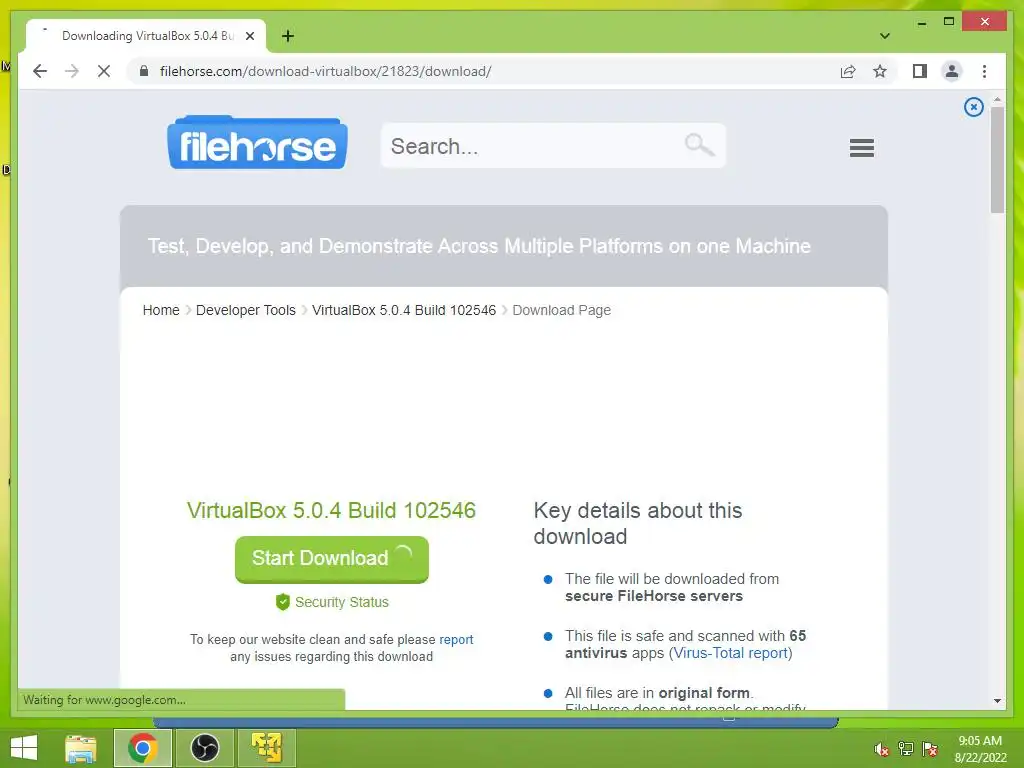Viewport: 1024px width, 768px height.
Task: Go back using the browser back arrow
Action: click(40, 71)
